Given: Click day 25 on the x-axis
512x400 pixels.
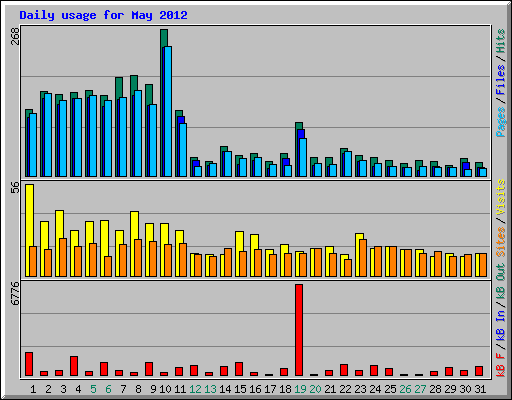Looking at the screenshot, I should coord(390,389).
